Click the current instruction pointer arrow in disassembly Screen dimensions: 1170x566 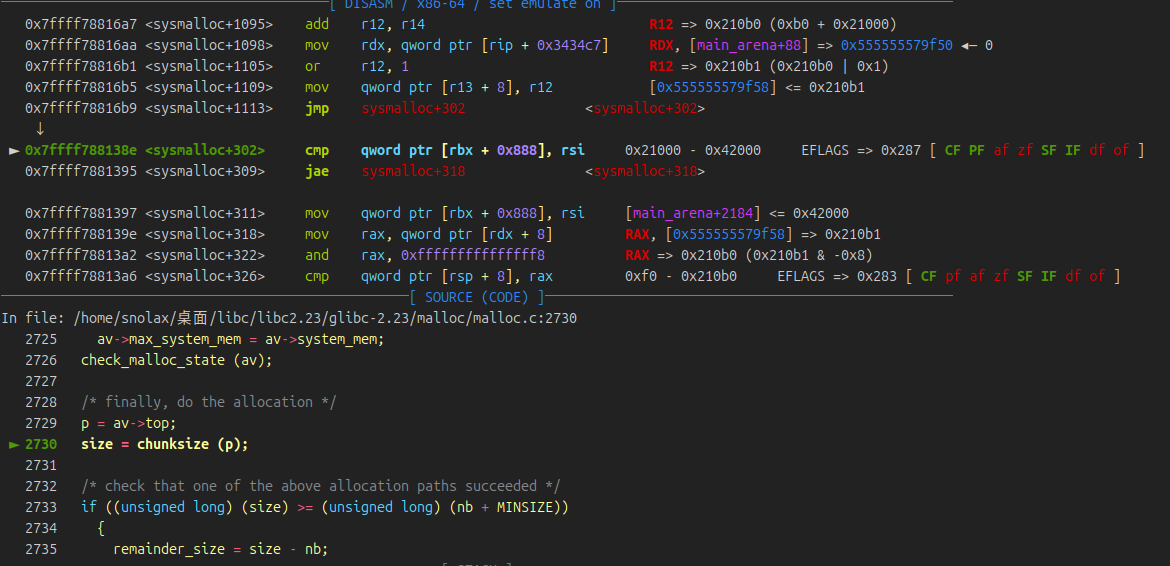click(x=13, y=151)
